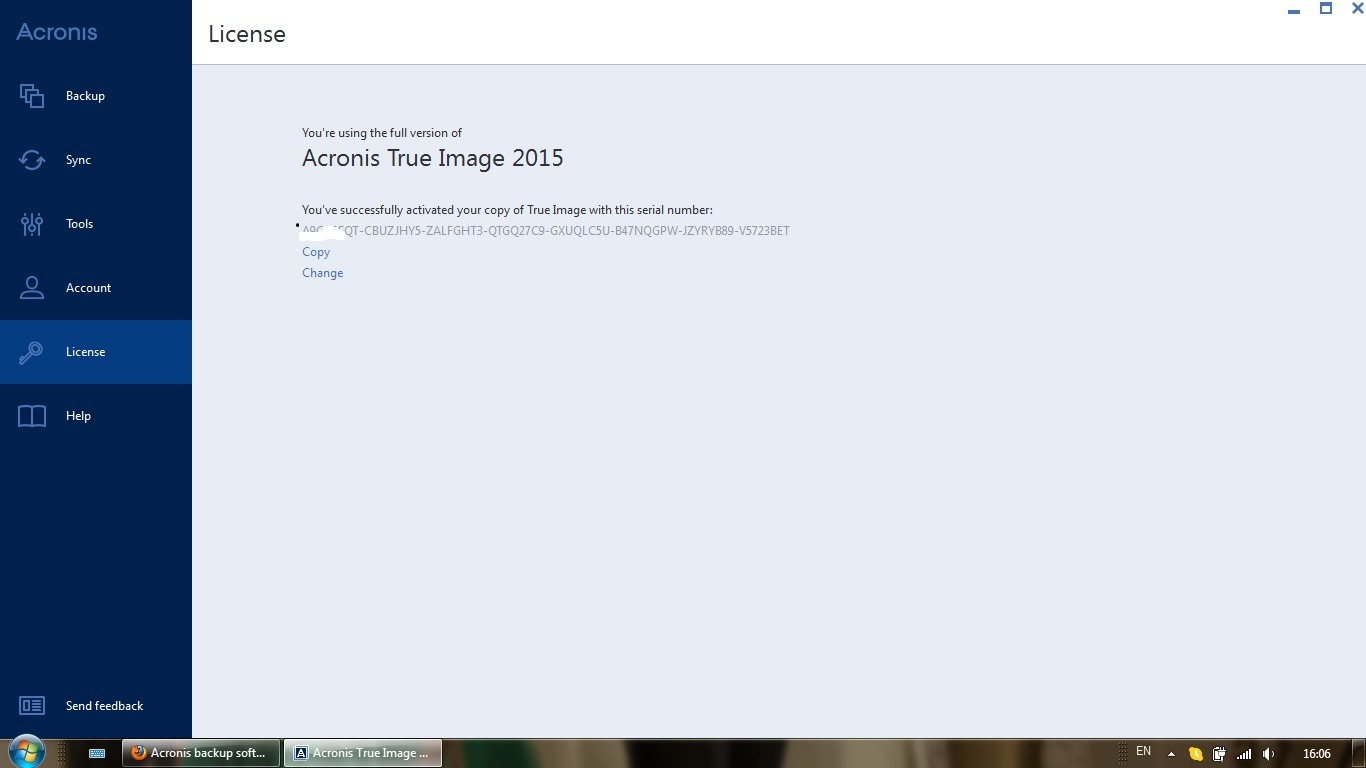The width and height of the screenshot is (1366, 768).
Task: Open the Account person icon
Action: pyautogui.click(x=32, y=288)
